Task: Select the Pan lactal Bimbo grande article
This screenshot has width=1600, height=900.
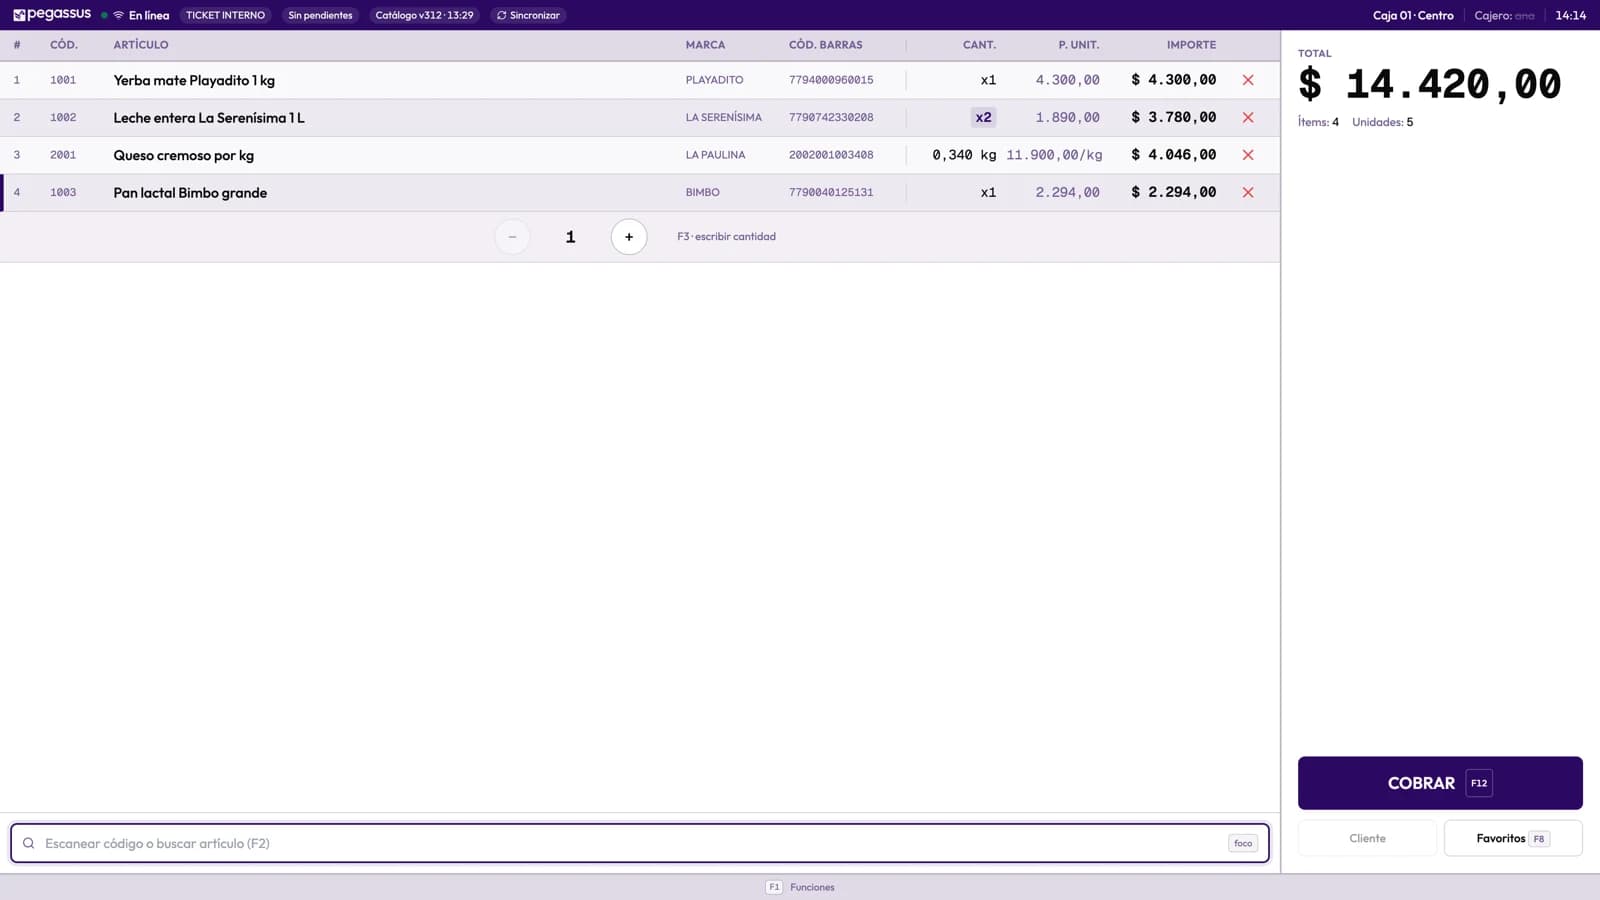Action: coord(190,192)
